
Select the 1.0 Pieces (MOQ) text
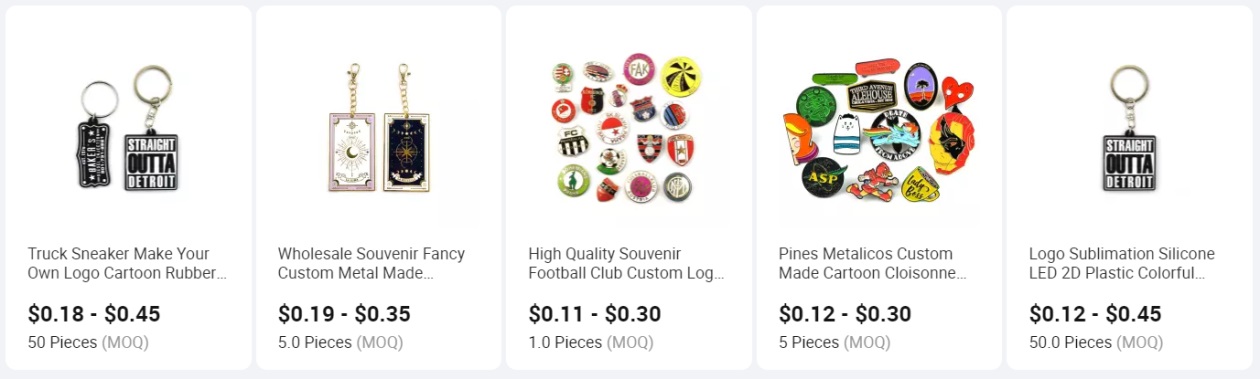click(x=590, y=342)
